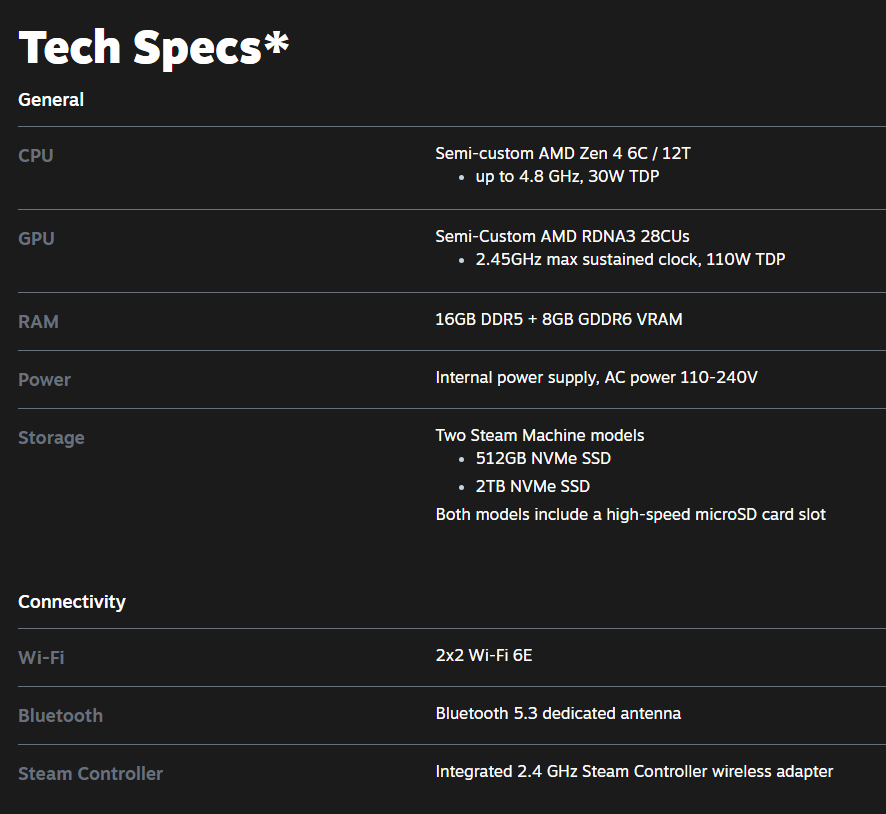Click the Steam Controller row label

pyautogui.click(x=90, y=774)
